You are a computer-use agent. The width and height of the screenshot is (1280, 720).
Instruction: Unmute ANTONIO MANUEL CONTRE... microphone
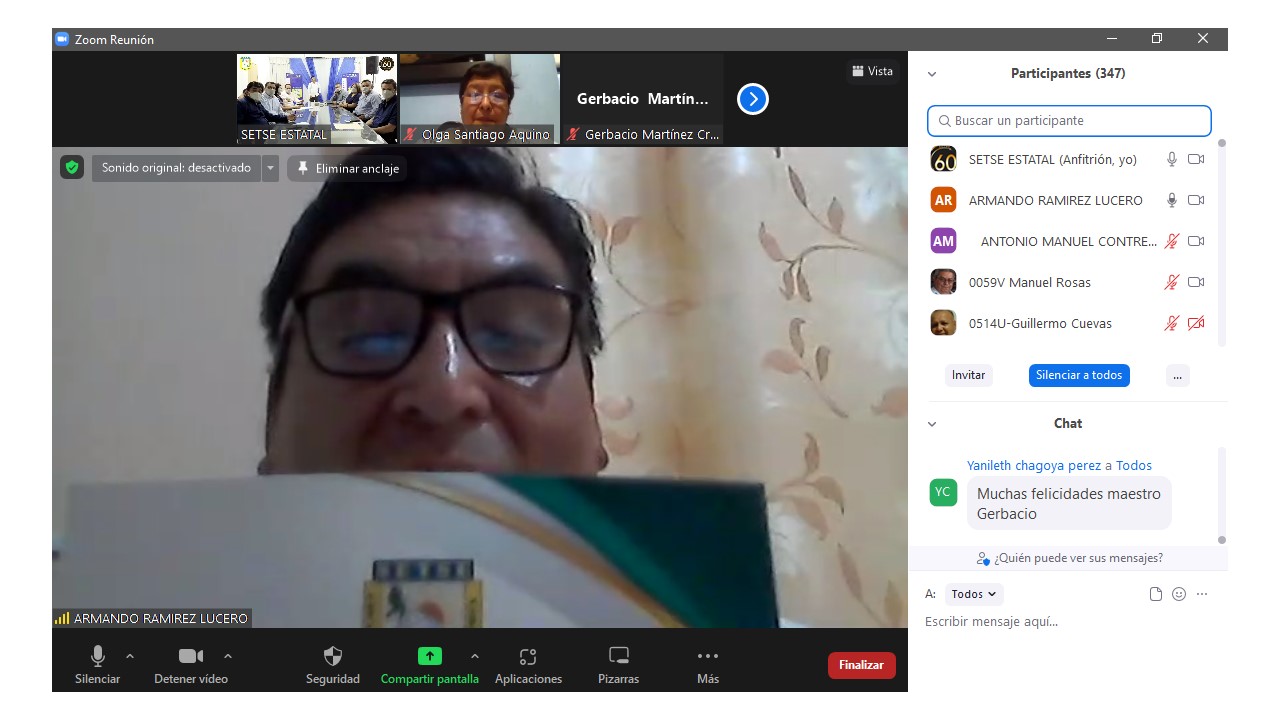1172,241
